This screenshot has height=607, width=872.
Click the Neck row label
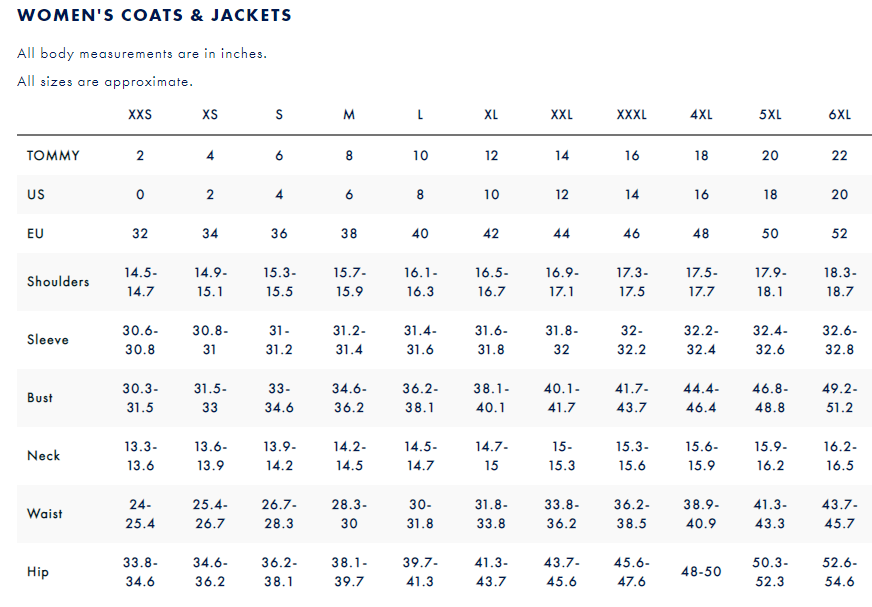coord(43,456)
